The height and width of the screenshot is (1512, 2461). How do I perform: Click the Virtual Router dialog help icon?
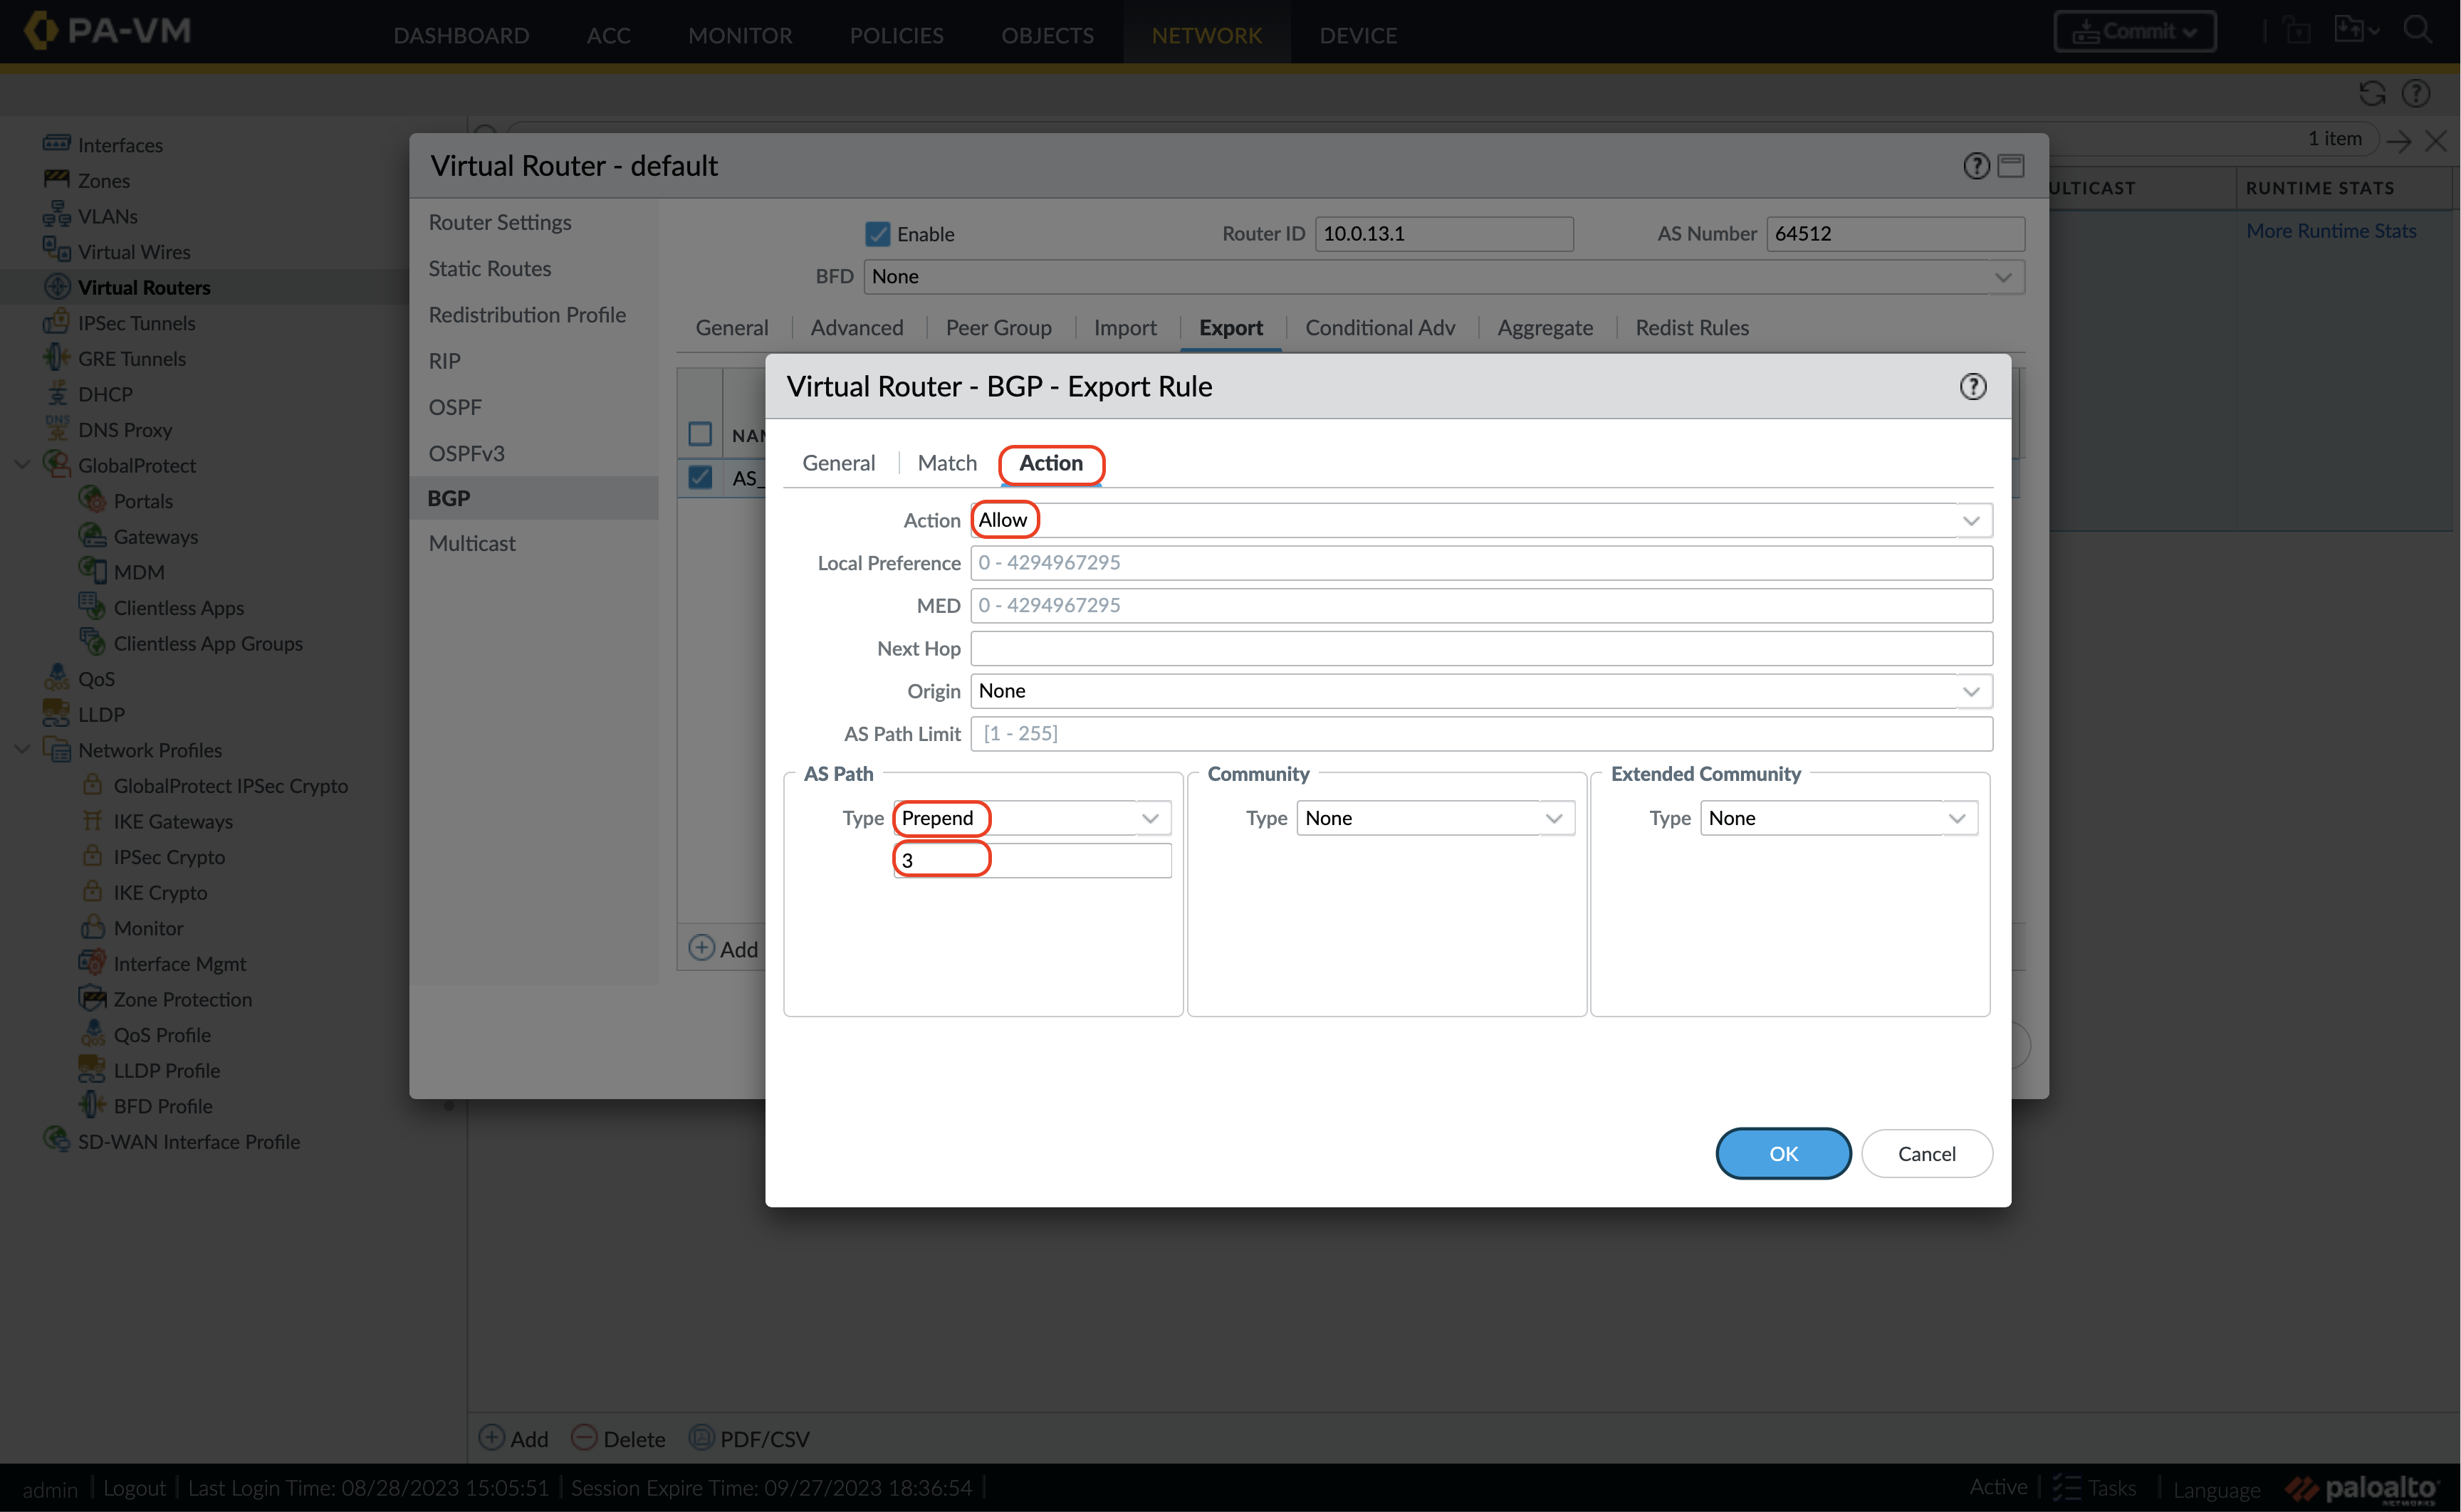pos(1975,166)
